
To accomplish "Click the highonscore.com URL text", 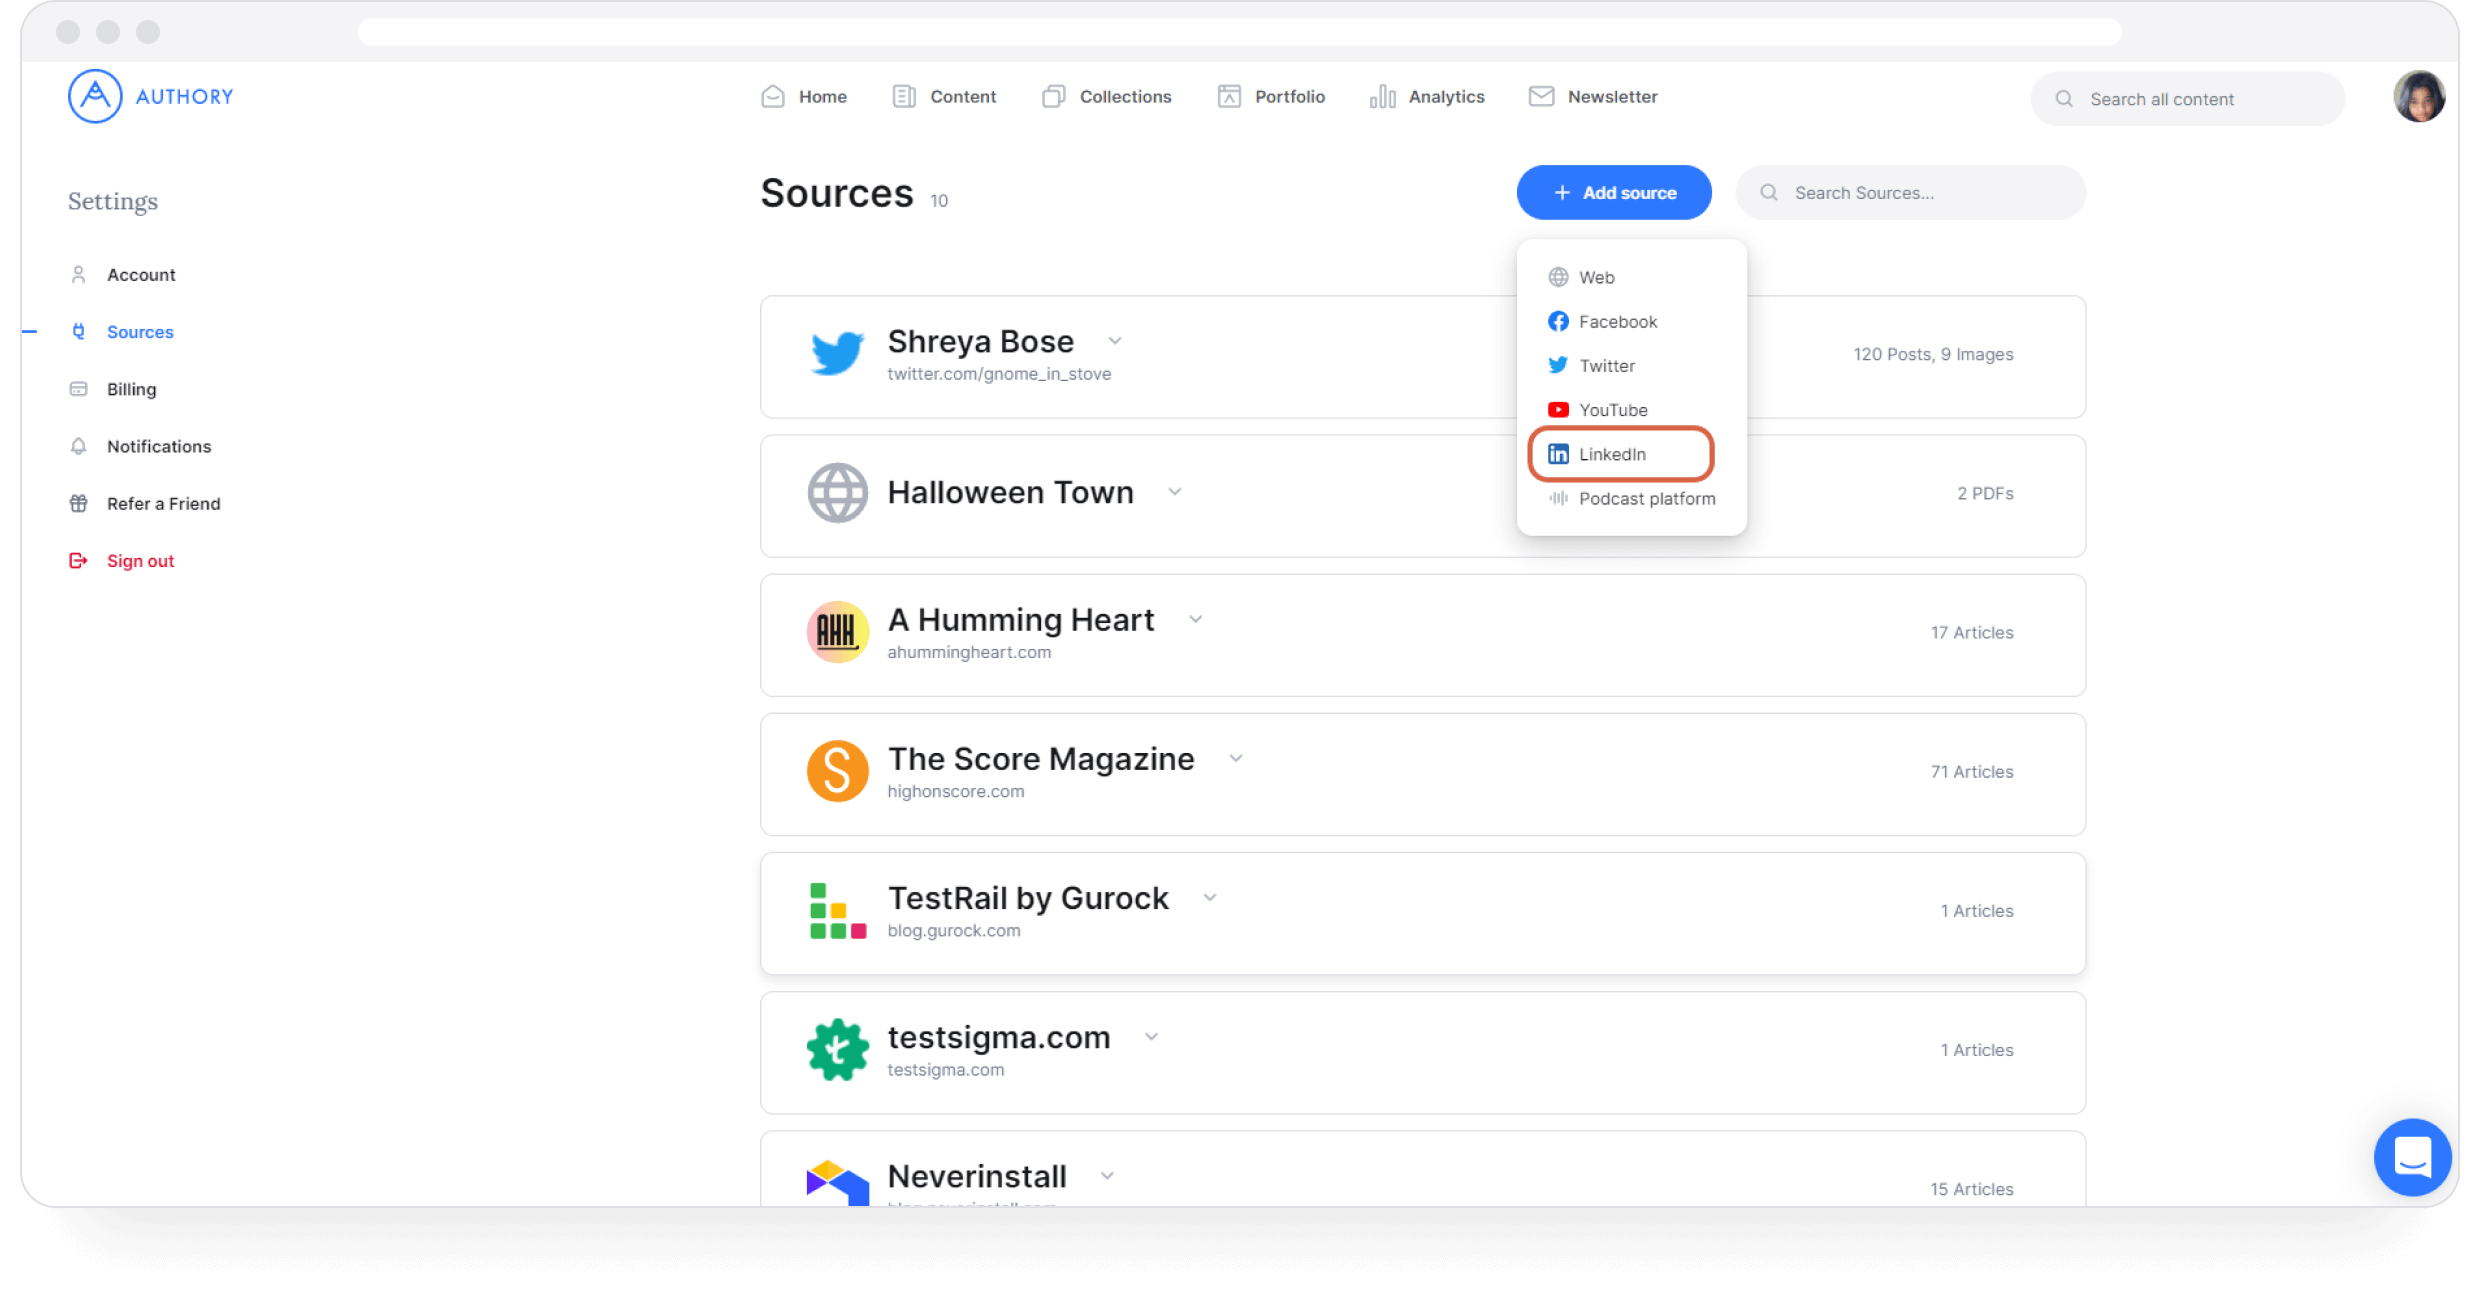I will (x=956, y=791).
